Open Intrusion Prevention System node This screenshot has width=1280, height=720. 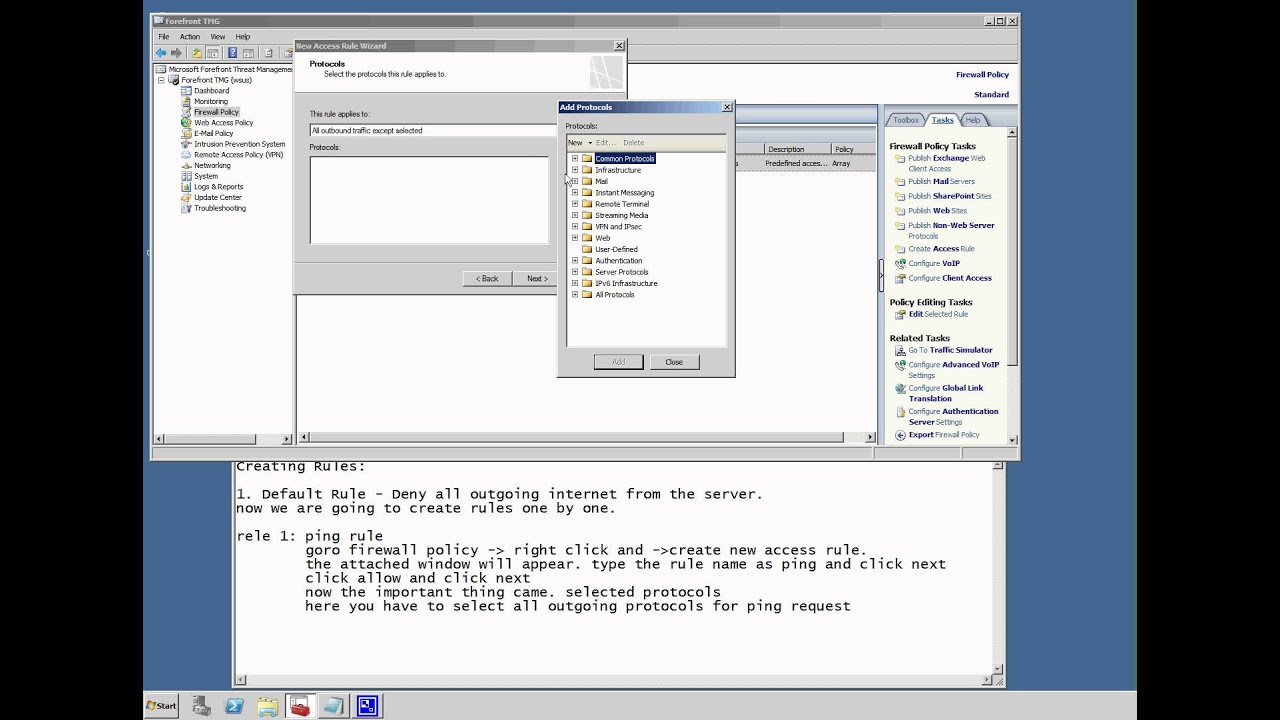point(239,144)
